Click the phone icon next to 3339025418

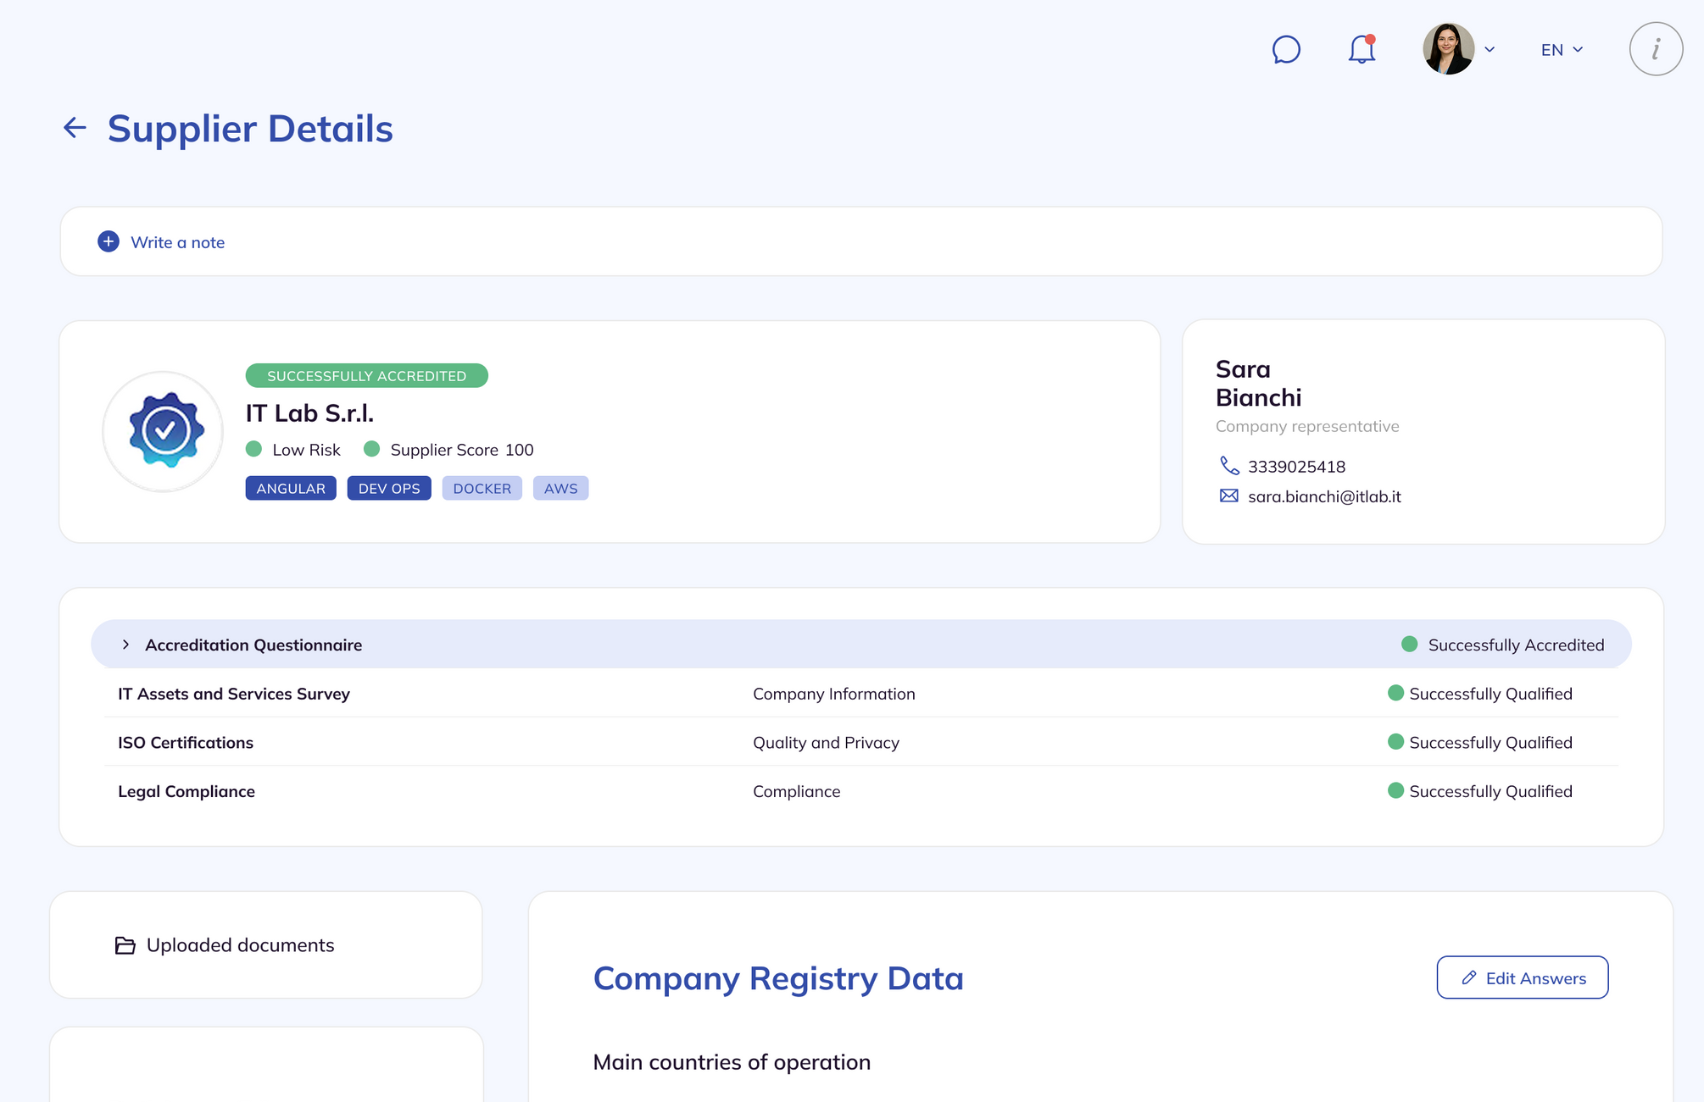click(1229, 466)
